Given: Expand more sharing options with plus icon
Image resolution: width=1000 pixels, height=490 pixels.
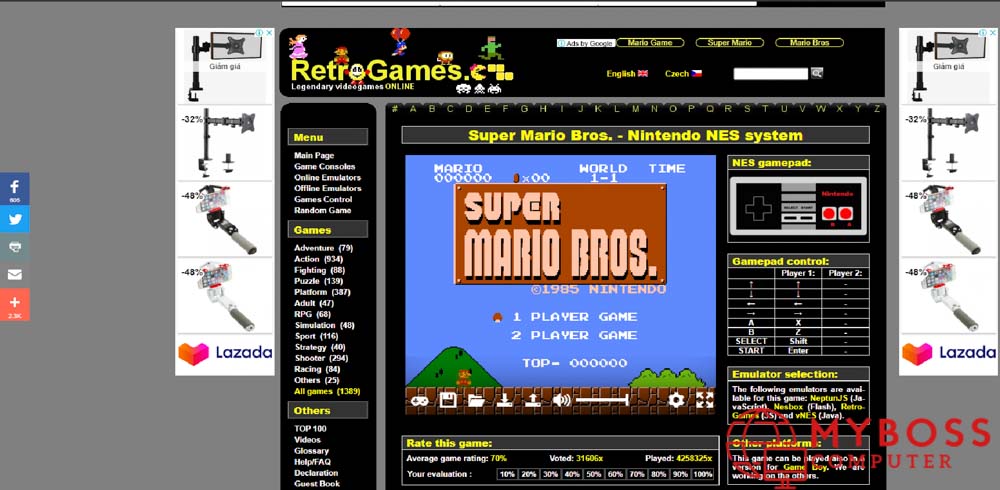Looking at the screenshot, I should (x=14, y=303).
